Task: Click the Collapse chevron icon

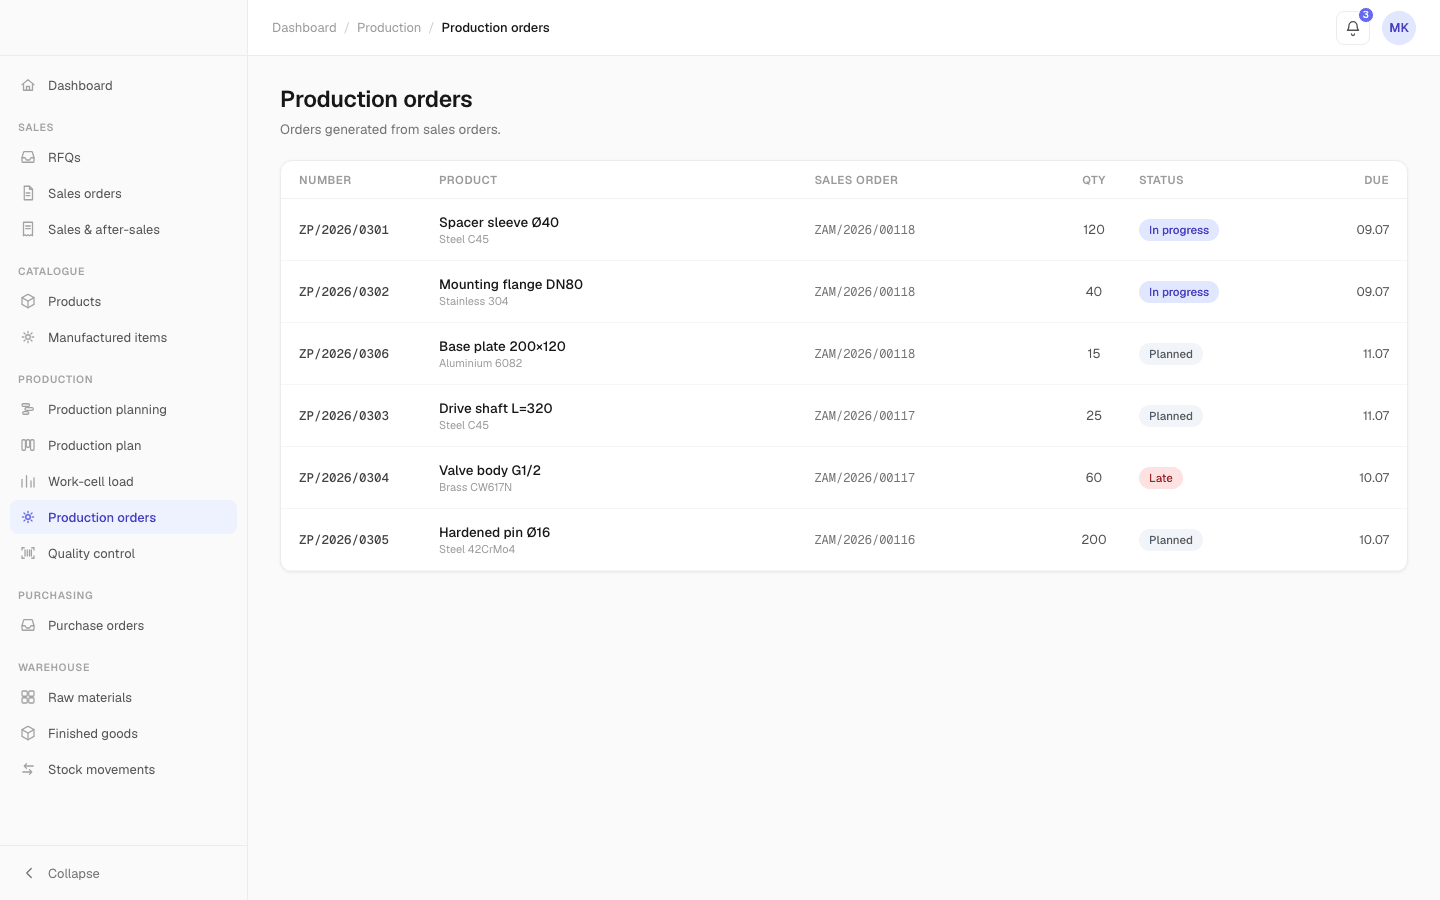Action: tap(28, 873)
